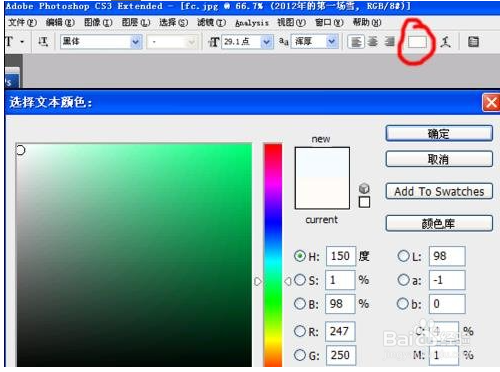Click the current color preview swatch
The image size is (500, 372).
tap(322, 193)
